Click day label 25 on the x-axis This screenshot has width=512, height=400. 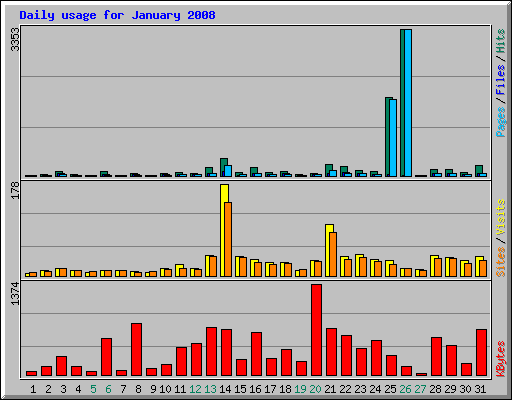coord(390,389)
